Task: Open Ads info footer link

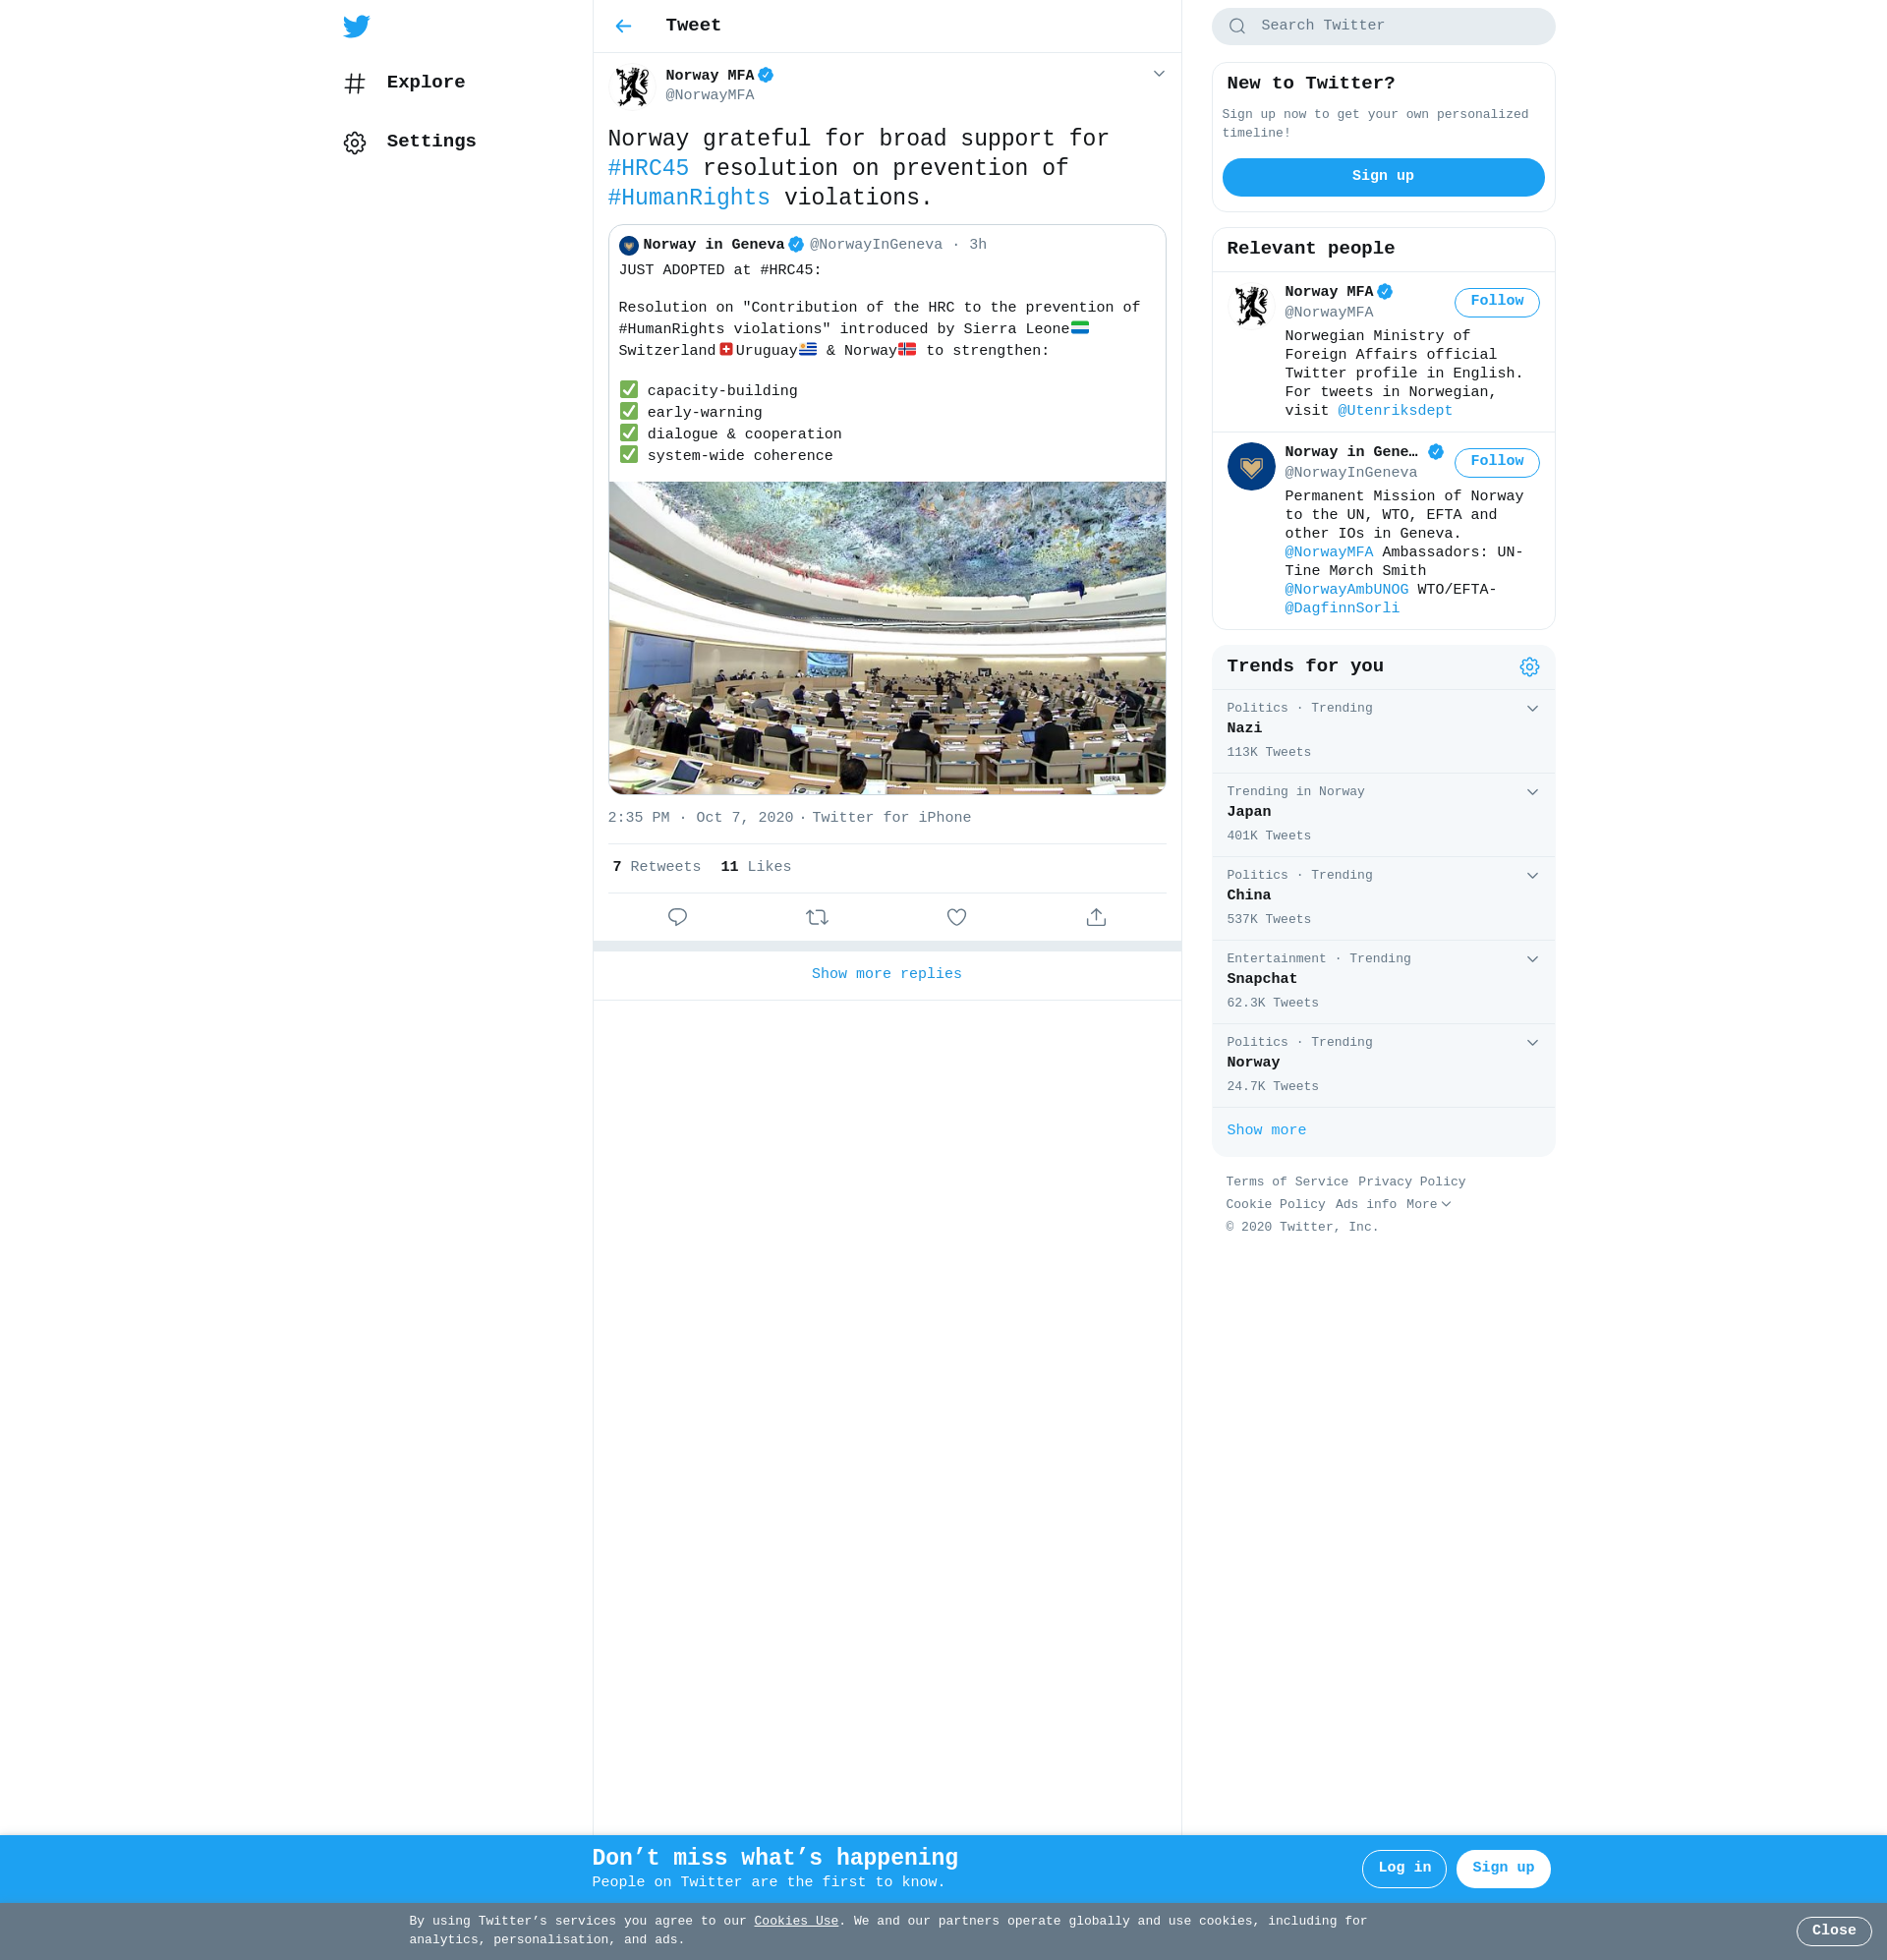Action: click(x=1365, y=1205)
